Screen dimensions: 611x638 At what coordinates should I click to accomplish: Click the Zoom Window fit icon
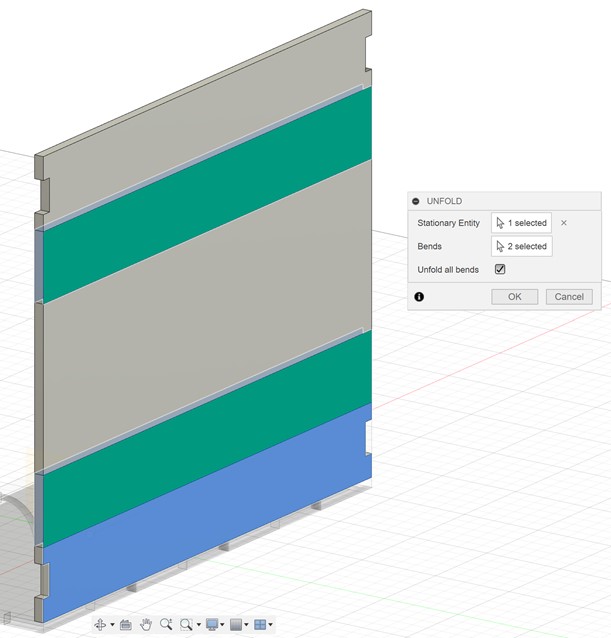pos(186,625)
